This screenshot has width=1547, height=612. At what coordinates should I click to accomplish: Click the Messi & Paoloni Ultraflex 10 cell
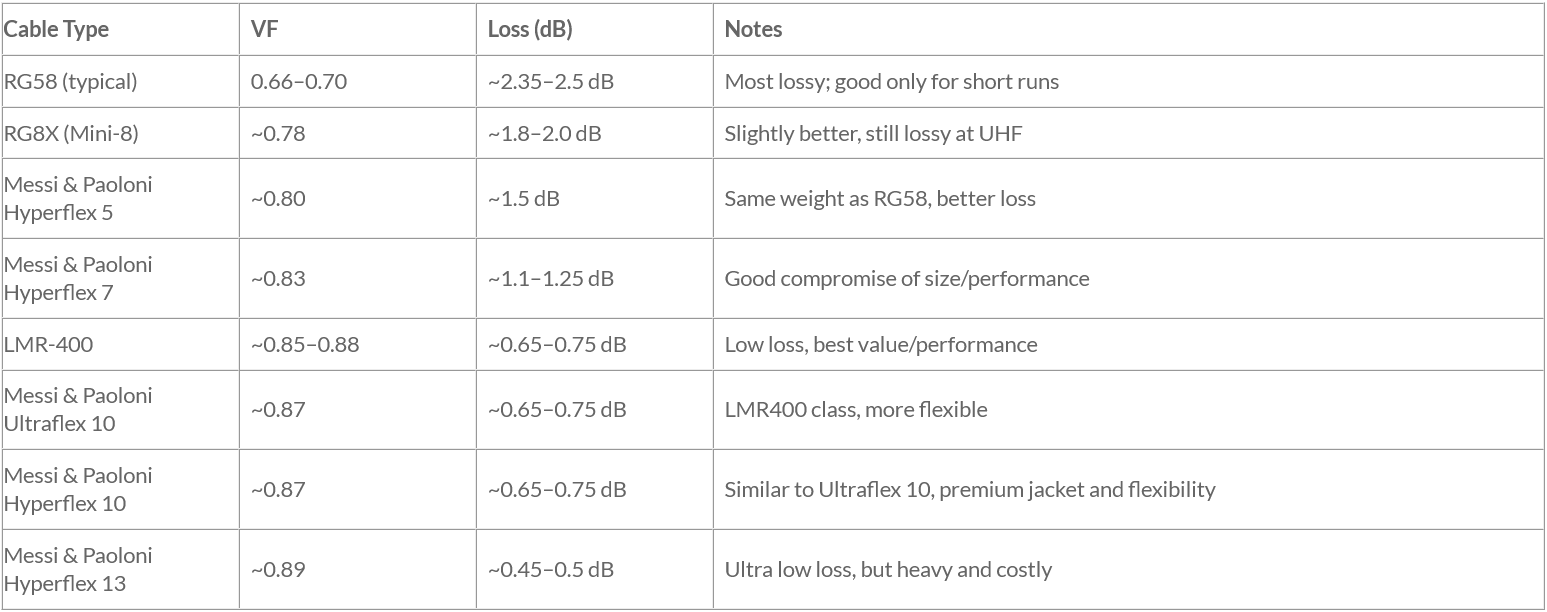(x=79, y=409)
